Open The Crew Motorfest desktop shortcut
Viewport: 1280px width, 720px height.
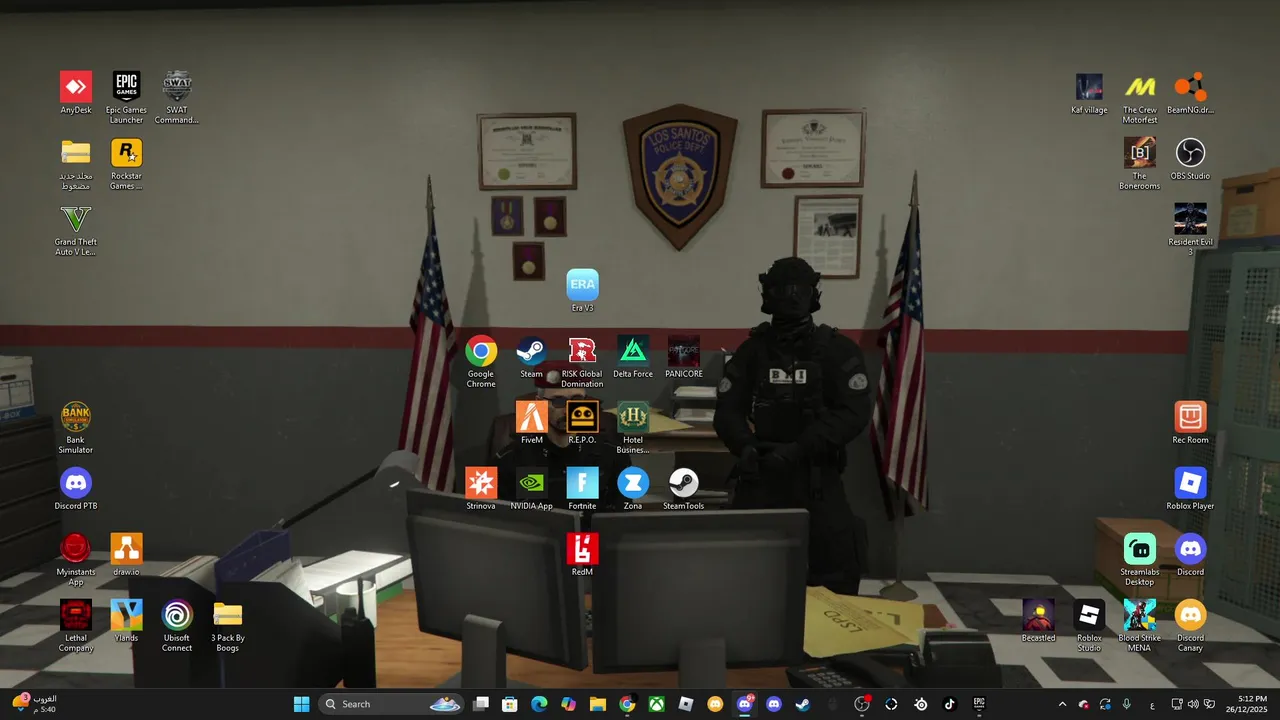1140,97
